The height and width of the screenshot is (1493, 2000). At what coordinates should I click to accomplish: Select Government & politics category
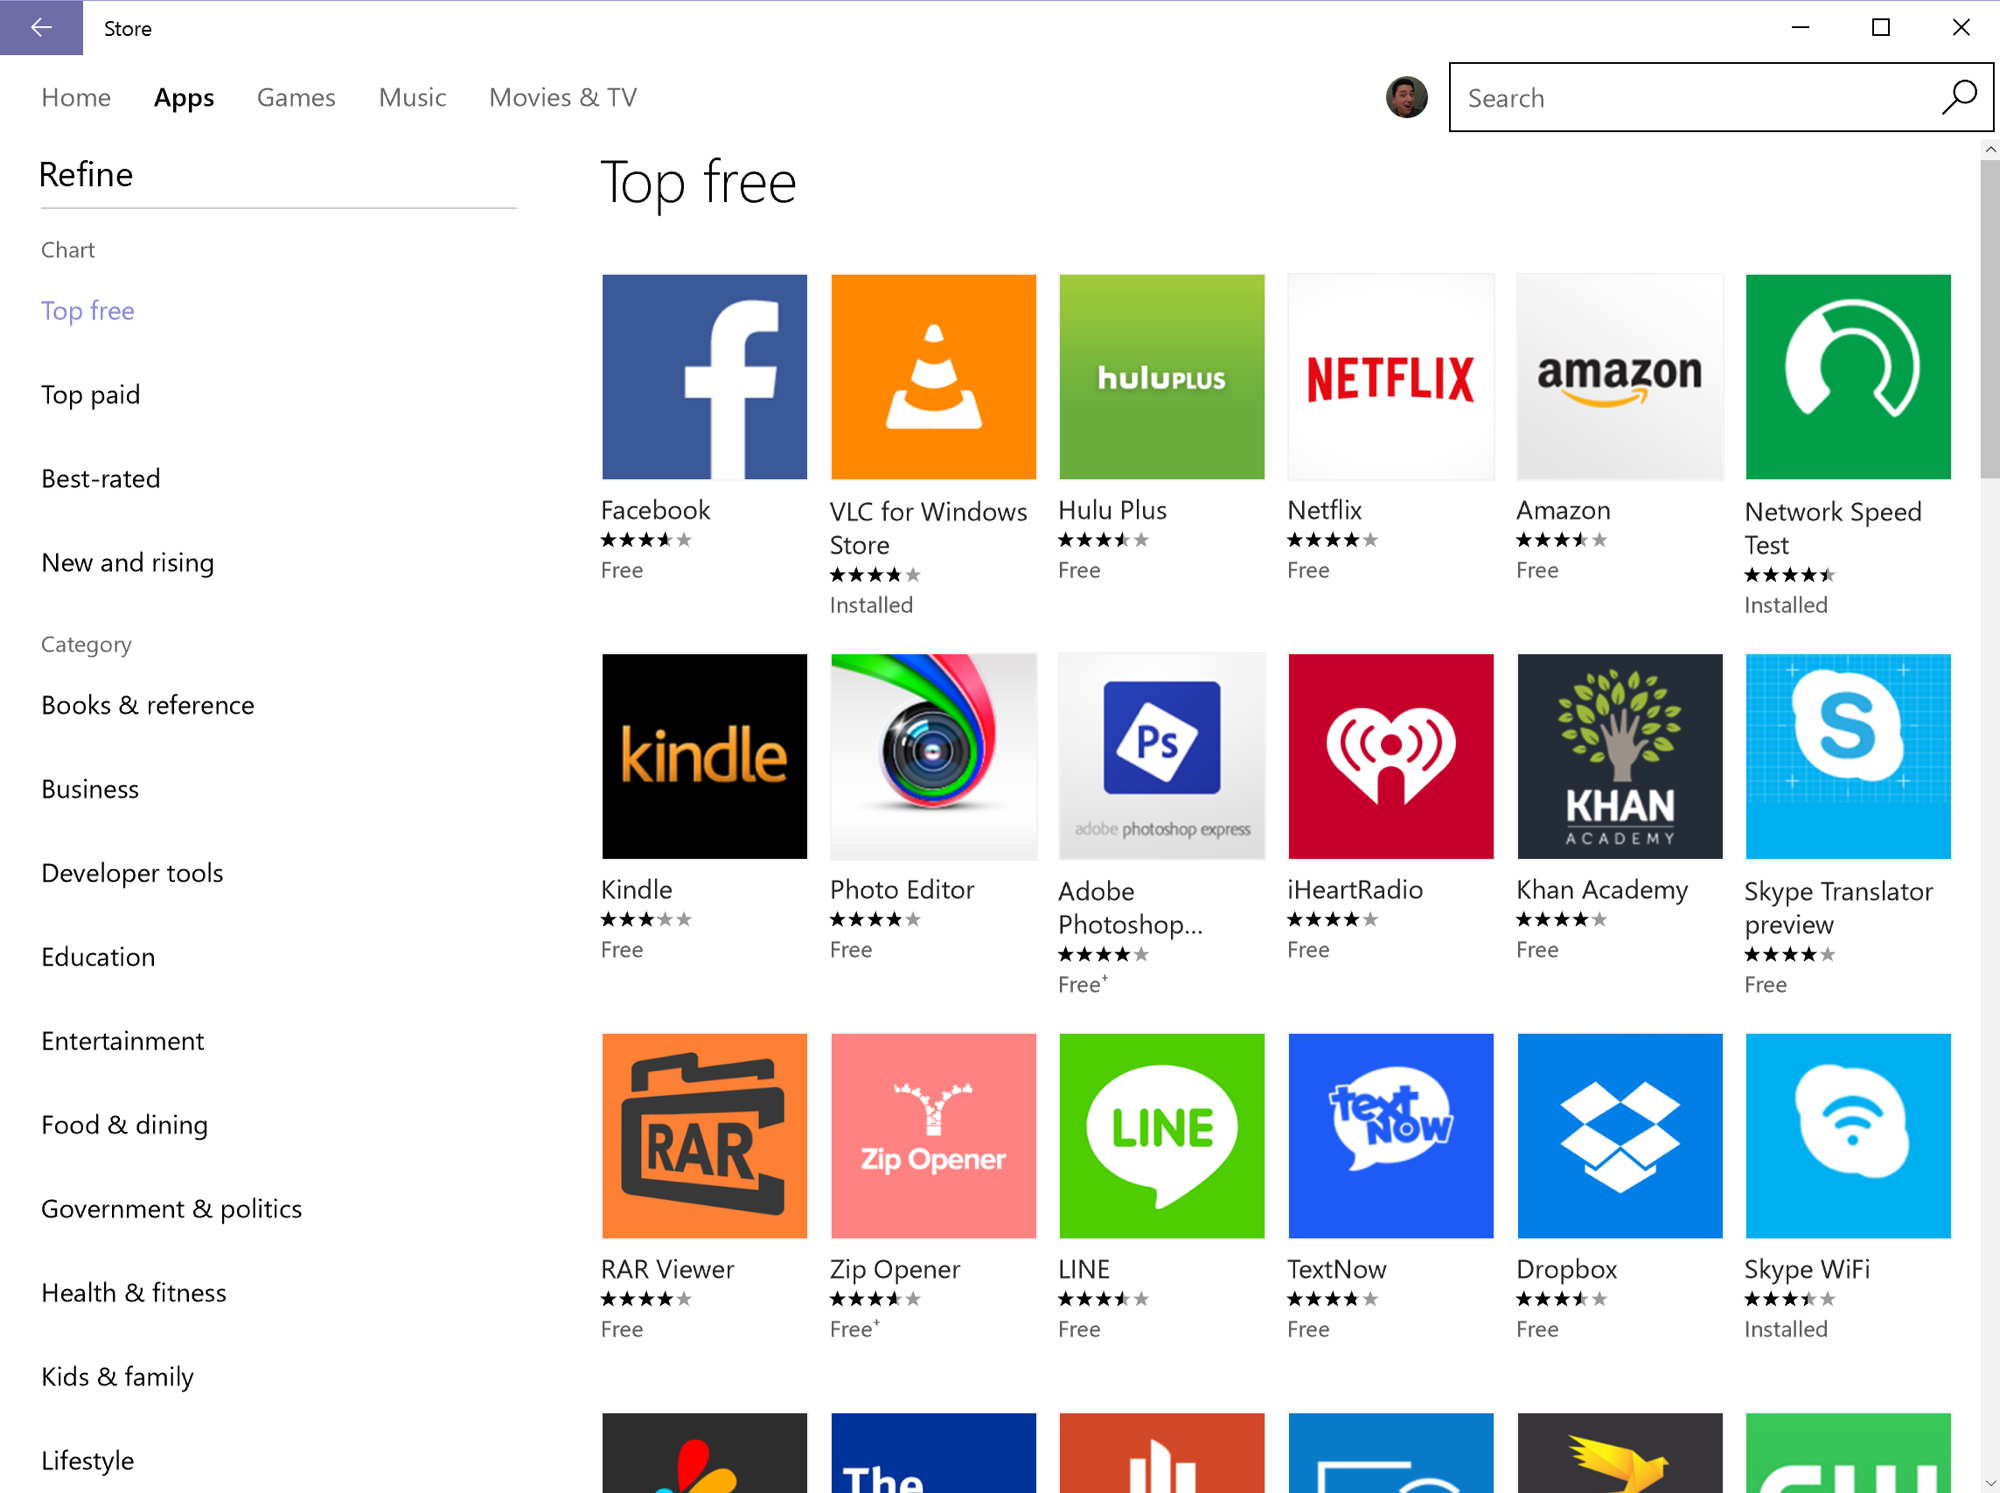point(172,1209)
